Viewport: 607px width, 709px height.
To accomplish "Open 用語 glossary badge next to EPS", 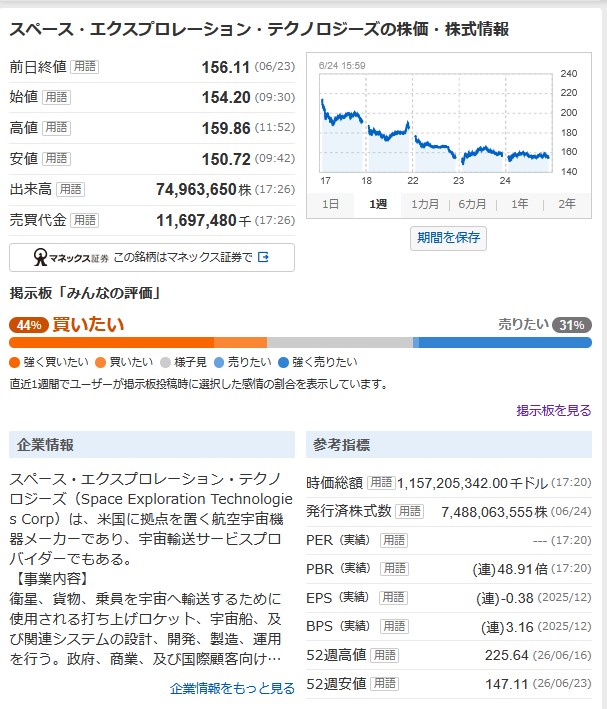I will click(x=393, y=598).
